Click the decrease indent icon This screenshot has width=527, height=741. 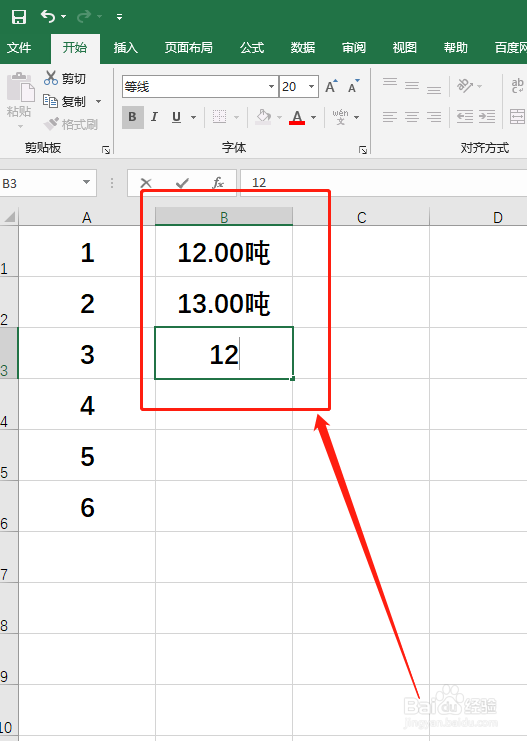[x=465, y=116]
